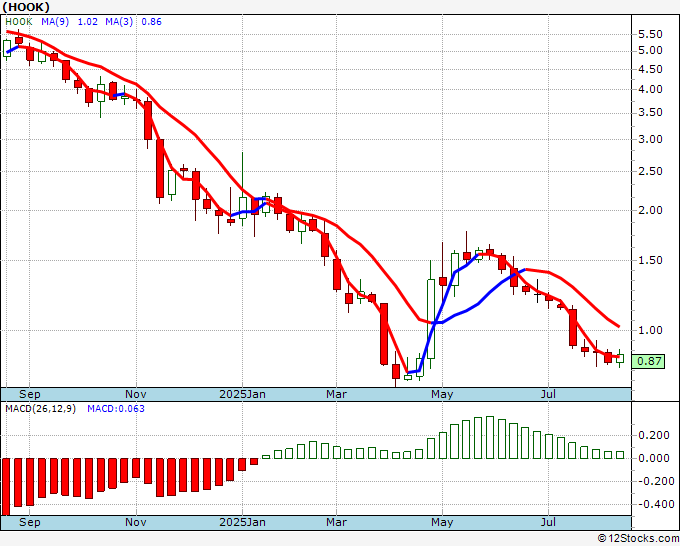Click the green HOOK legend label
Viewport: 680px width, 546px height.
click(x=19, y=22)
